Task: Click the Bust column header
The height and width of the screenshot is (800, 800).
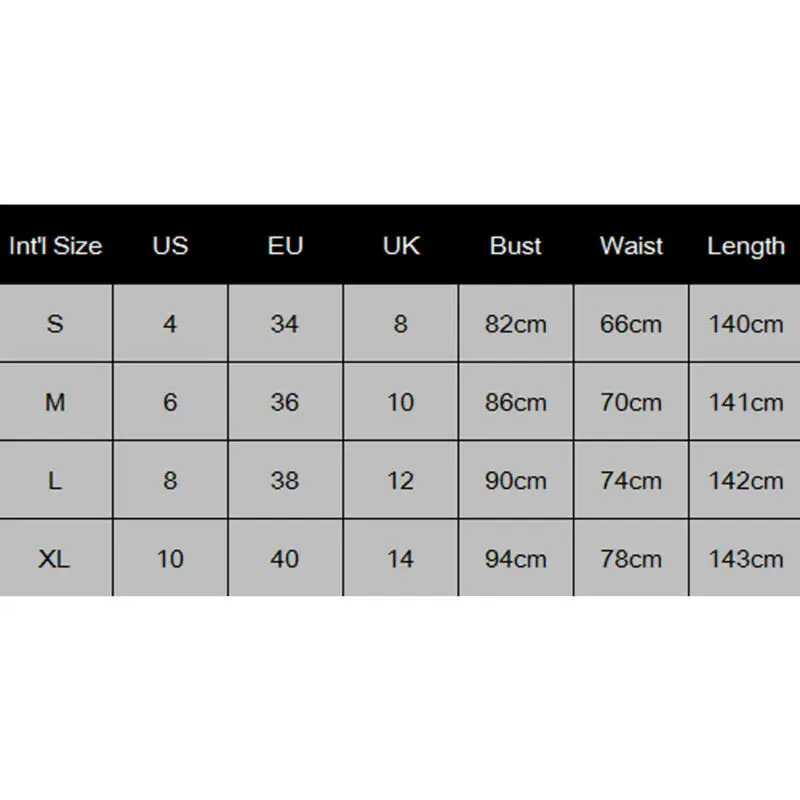Action: [516, 246]
